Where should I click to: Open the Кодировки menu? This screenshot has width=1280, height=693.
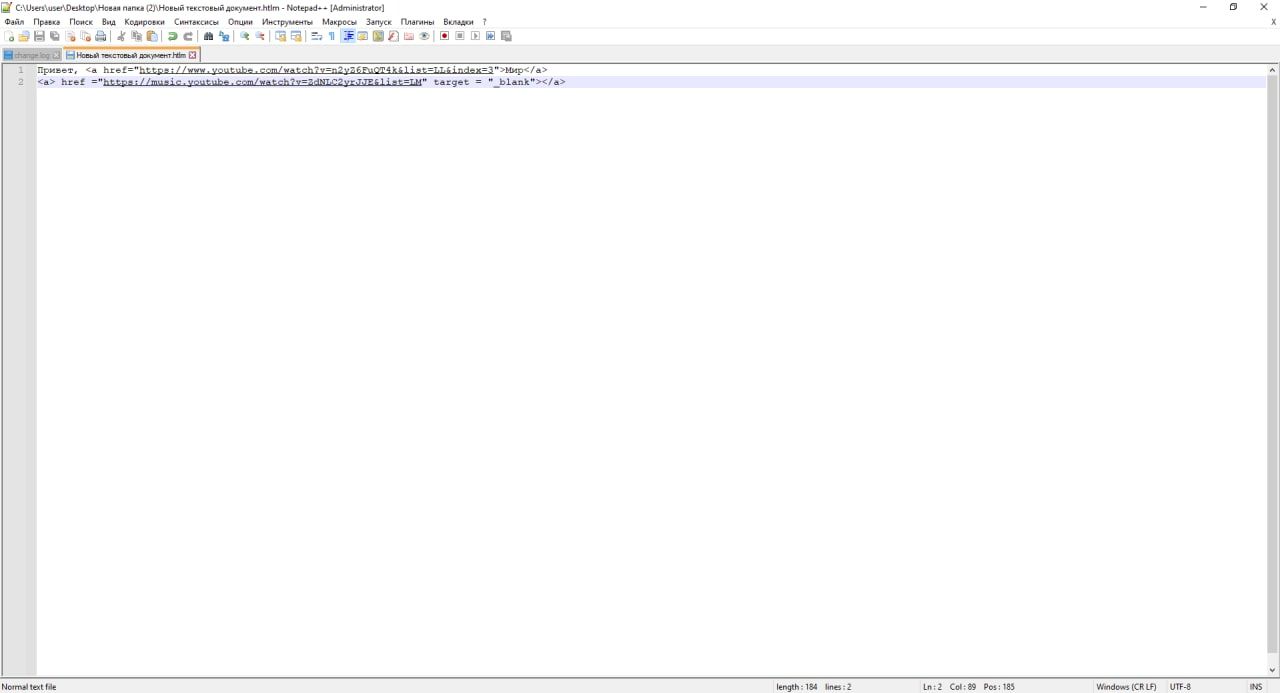click(x=144, y=21)
